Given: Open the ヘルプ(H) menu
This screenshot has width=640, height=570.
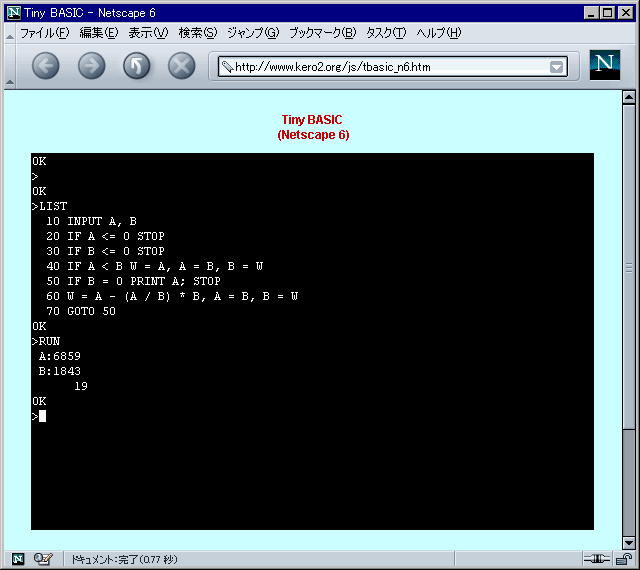Looking at the screenshot, I should click(439, 33).
